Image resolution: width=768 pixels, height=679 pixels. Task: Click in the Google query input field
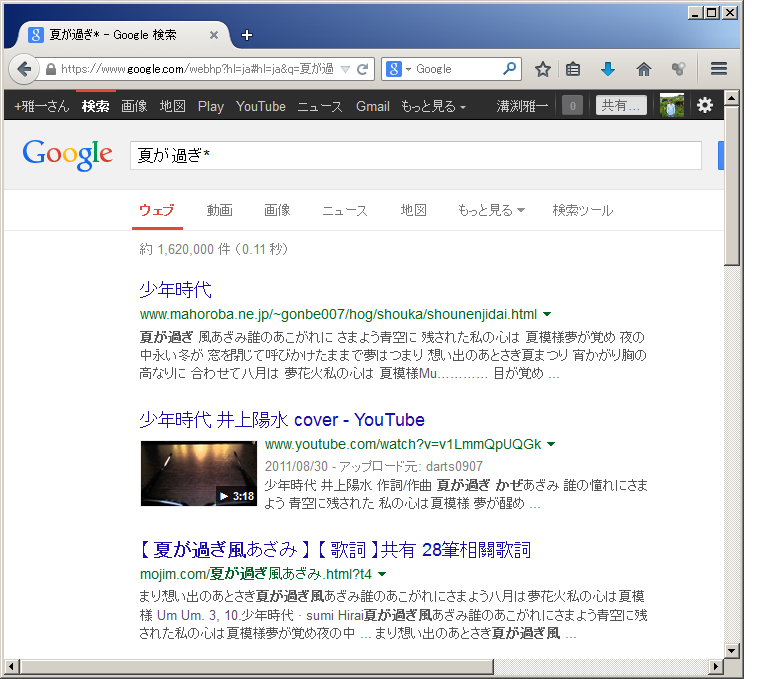point(415,155)
